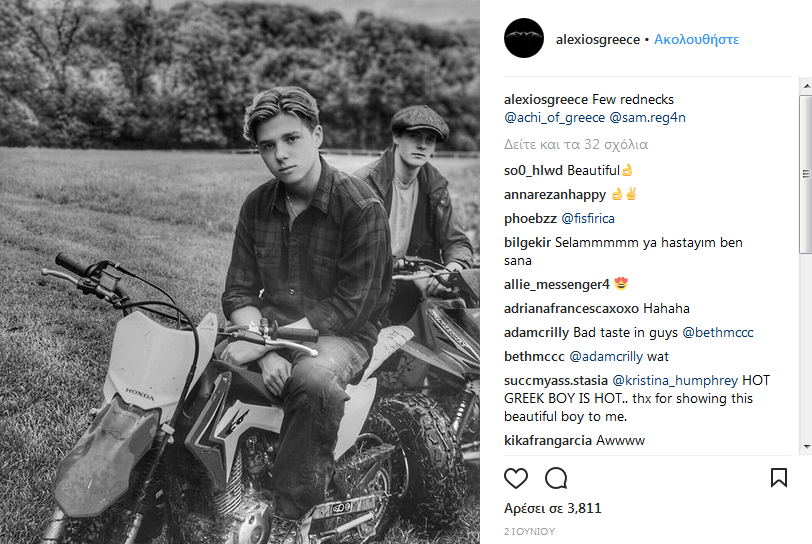This screenshot has width=812, height=544.
Task: Follow the account via Ακολουθήστε
Action: point(696,40)
